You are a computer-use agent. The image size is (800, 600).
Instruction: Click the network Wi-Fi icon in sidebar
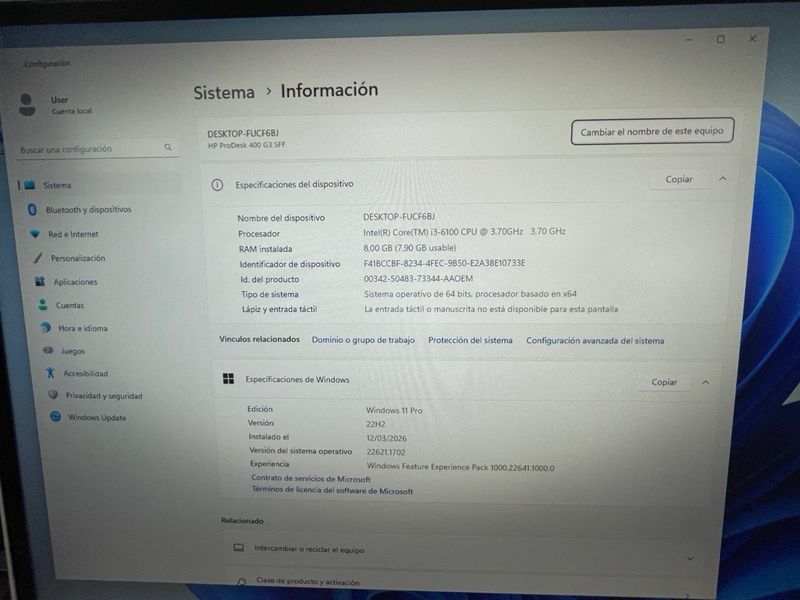click(35, 234)
